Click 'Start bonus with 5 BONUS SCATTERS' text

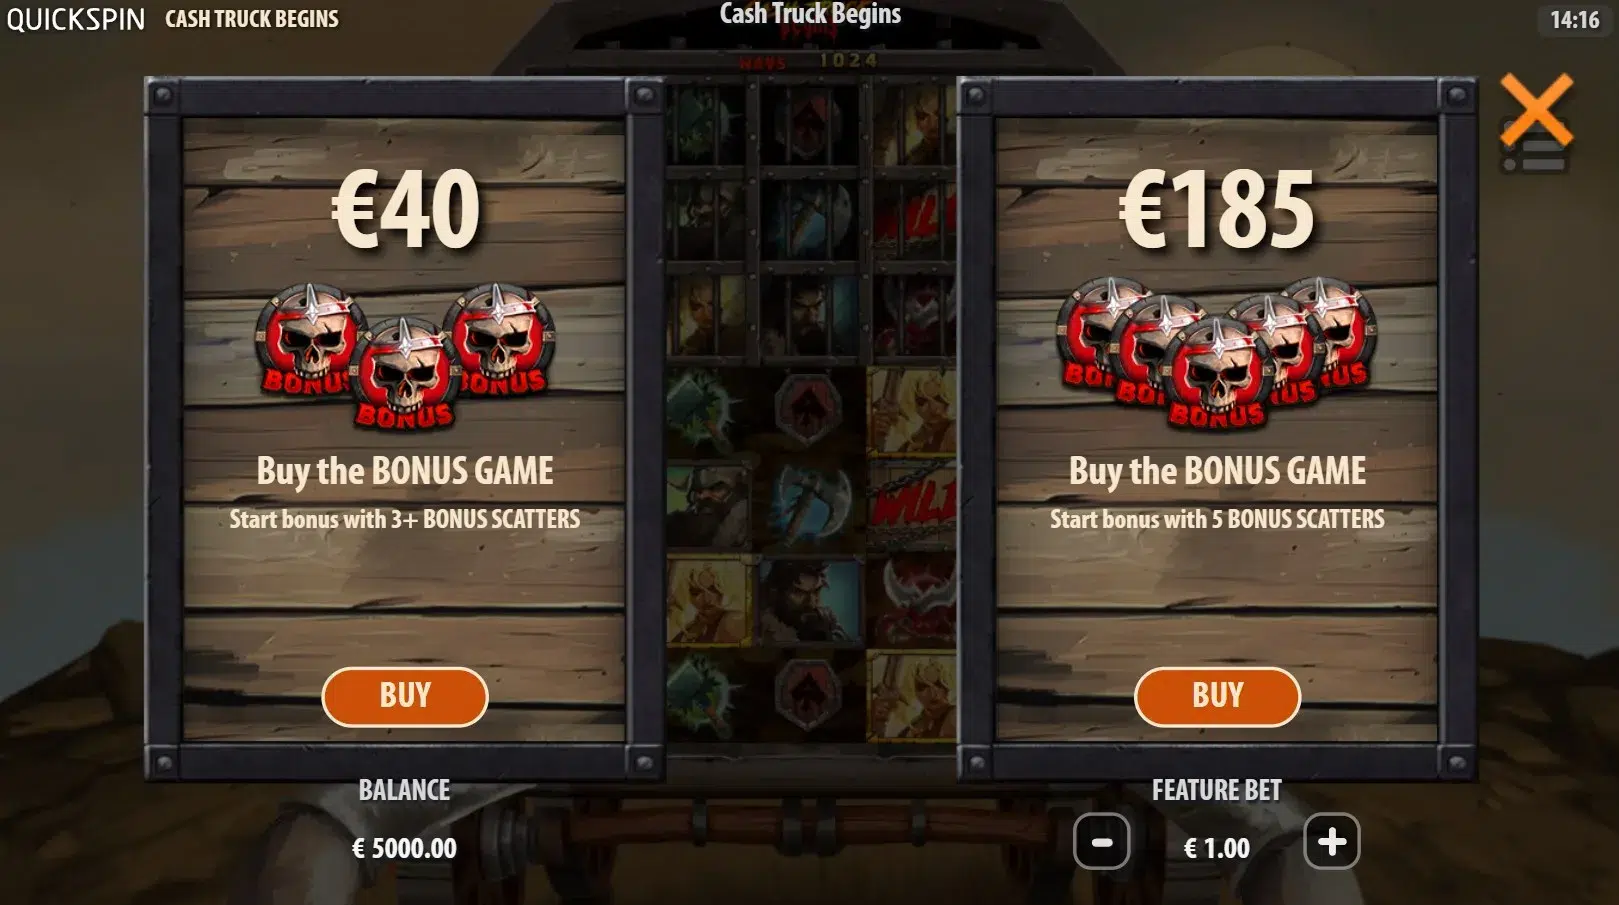(1217, 519)
